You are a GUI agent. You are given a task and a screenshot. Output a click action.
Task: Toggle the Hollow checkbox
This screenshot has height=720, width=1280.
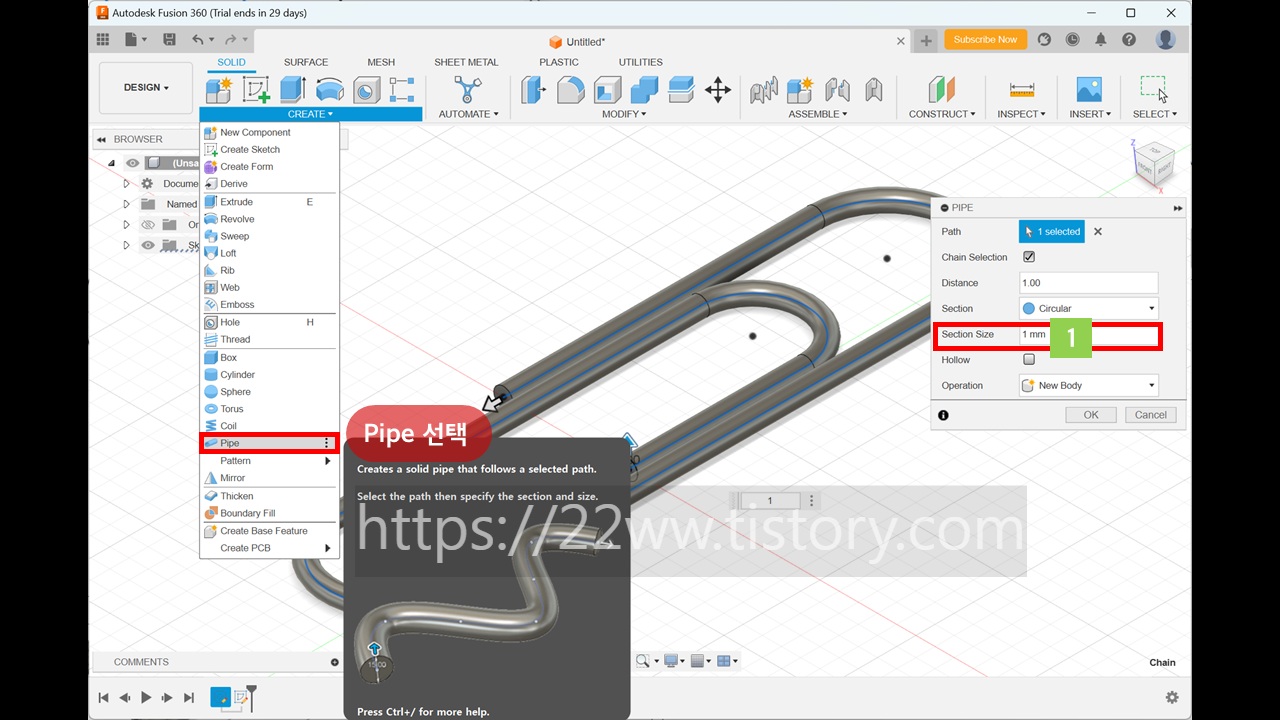(1029, 359)
